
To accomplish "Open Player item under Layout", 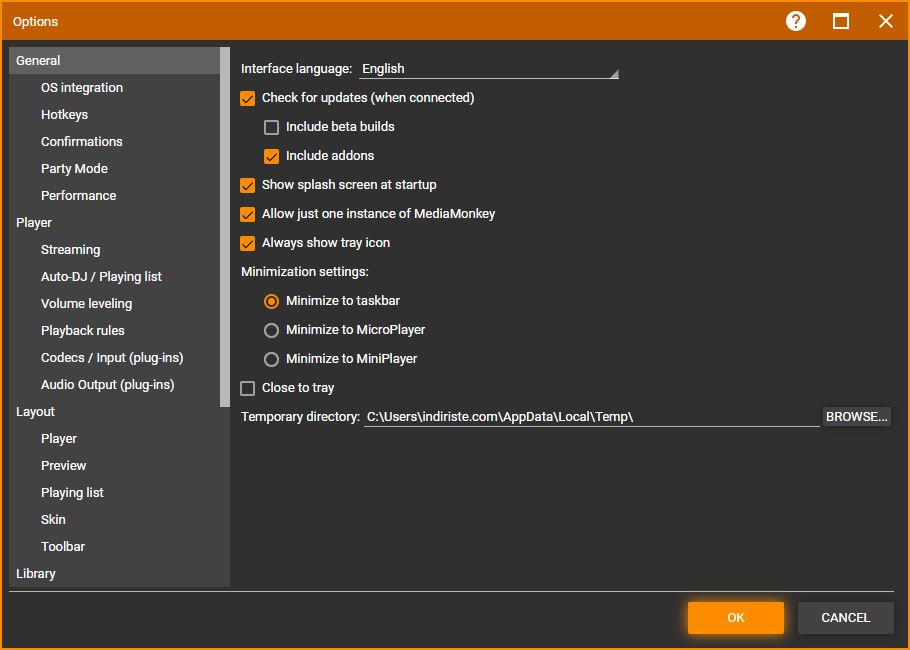I will click(59, 438).
